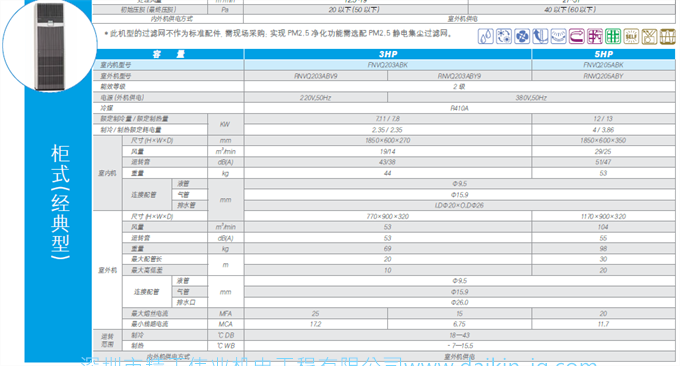Click the upward airflow arrow icon
The height and width of the screenshot is (366, 680).
click(540, 36)
